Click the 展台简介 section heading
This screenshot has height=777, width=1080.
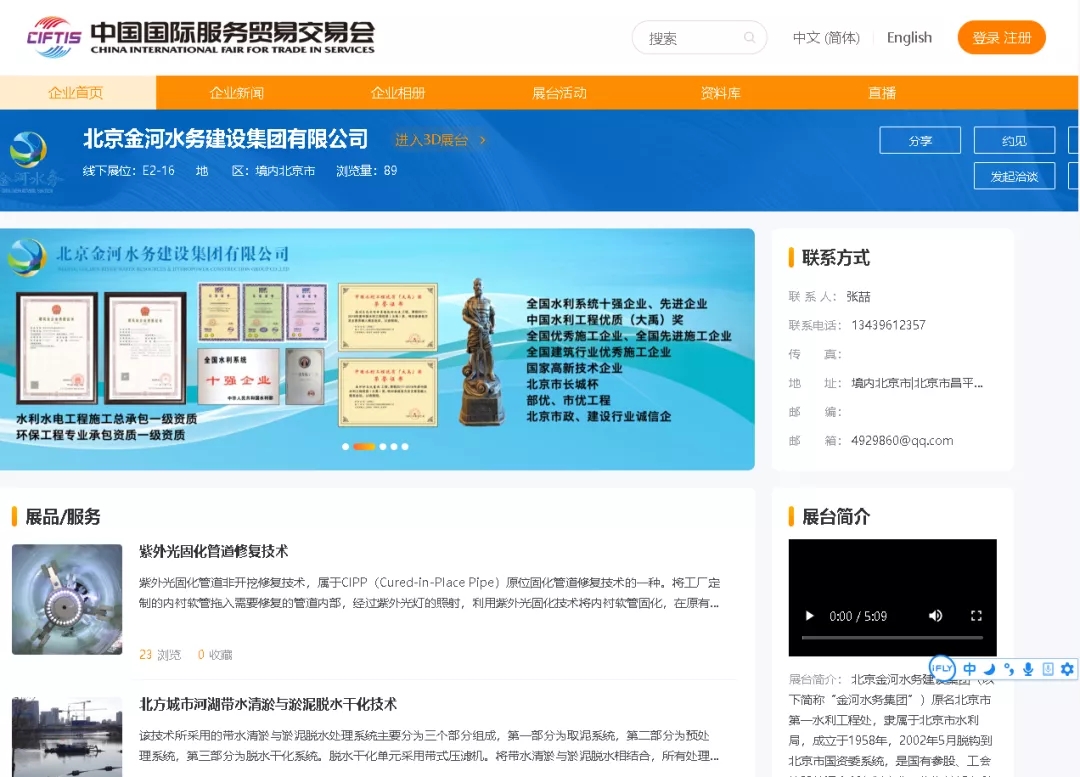tap(835, 517)
